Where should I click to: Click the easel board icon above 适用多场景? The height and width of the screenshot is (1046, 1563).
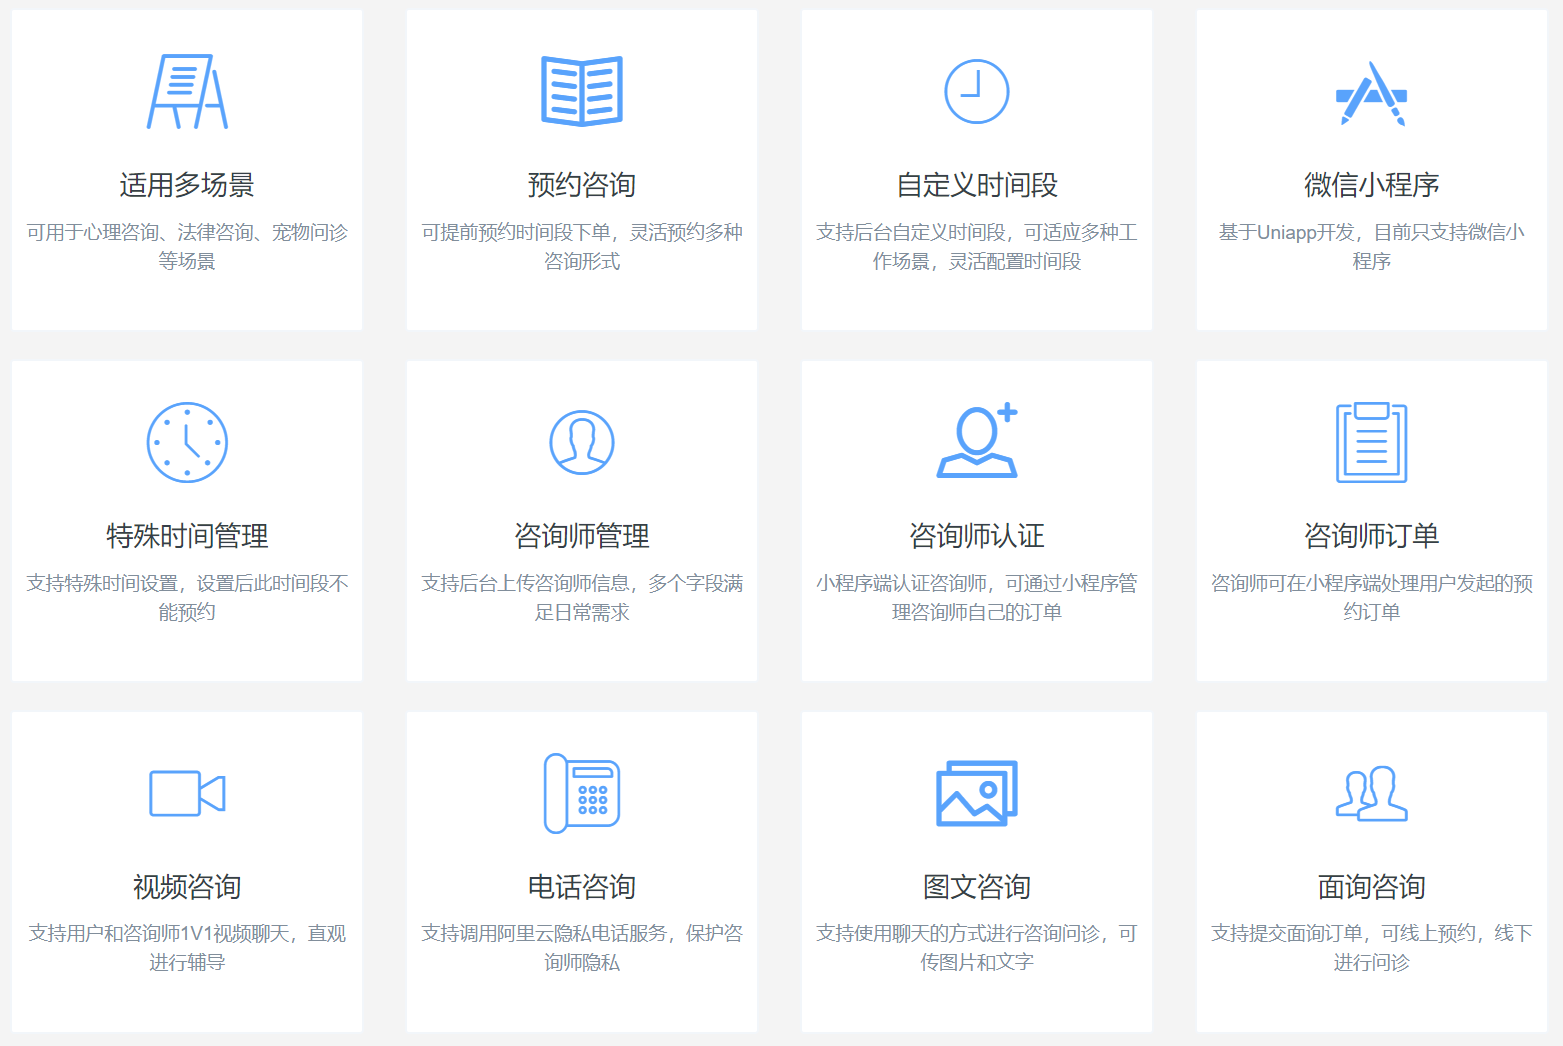[187, 91]
